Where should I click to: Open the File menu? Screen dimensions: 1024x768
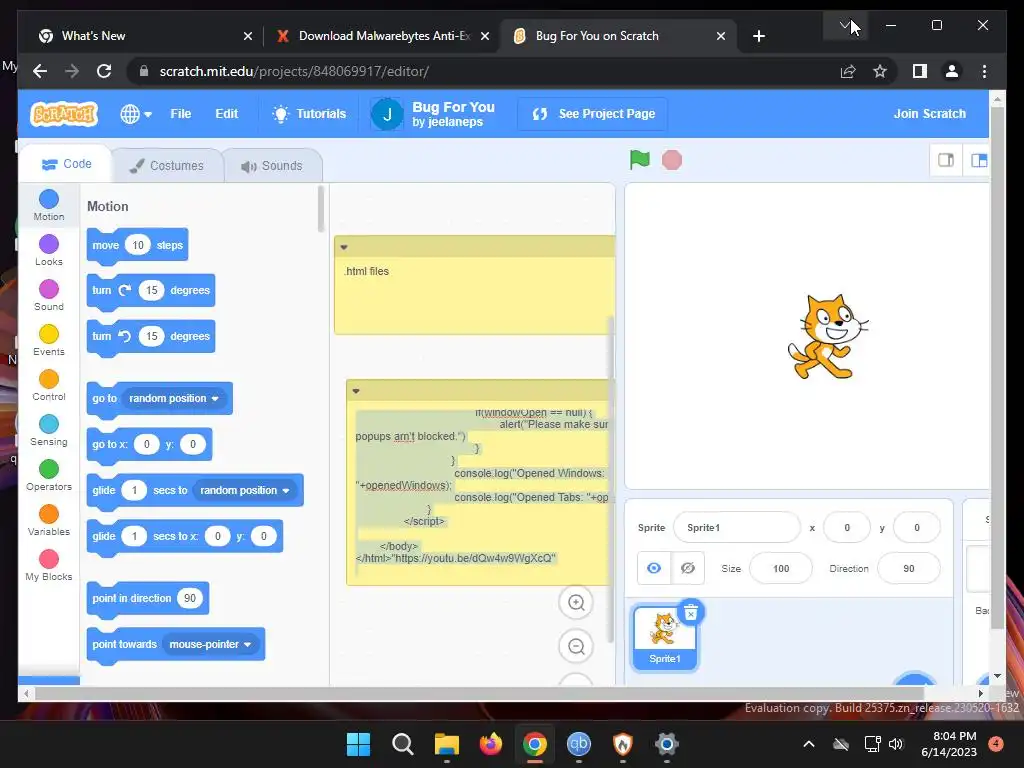pos(180,114)
